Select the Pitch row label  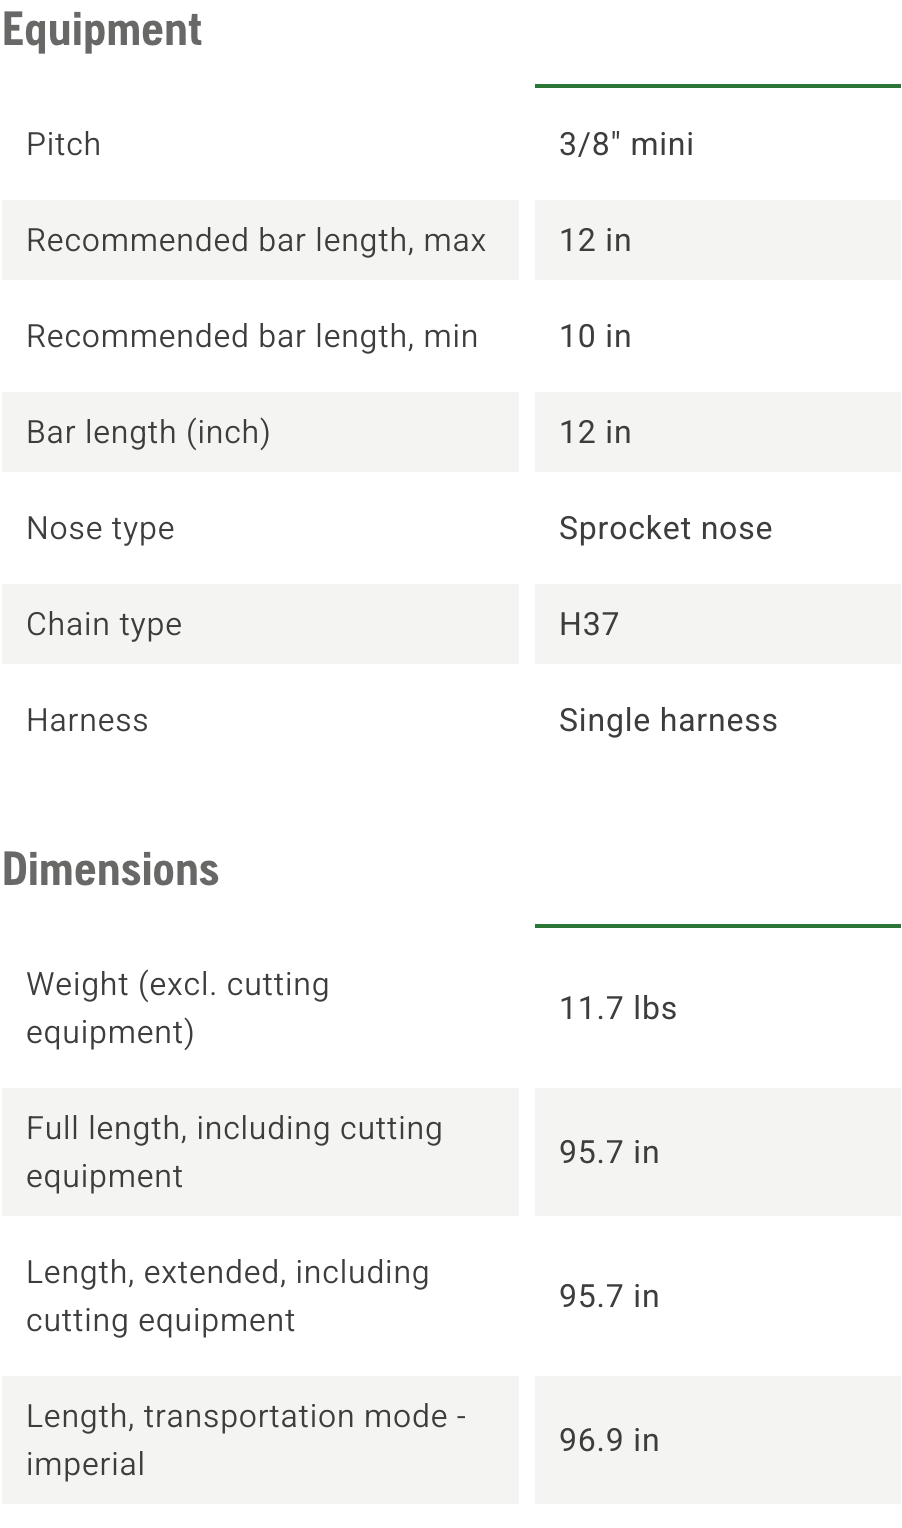[64, 144]
